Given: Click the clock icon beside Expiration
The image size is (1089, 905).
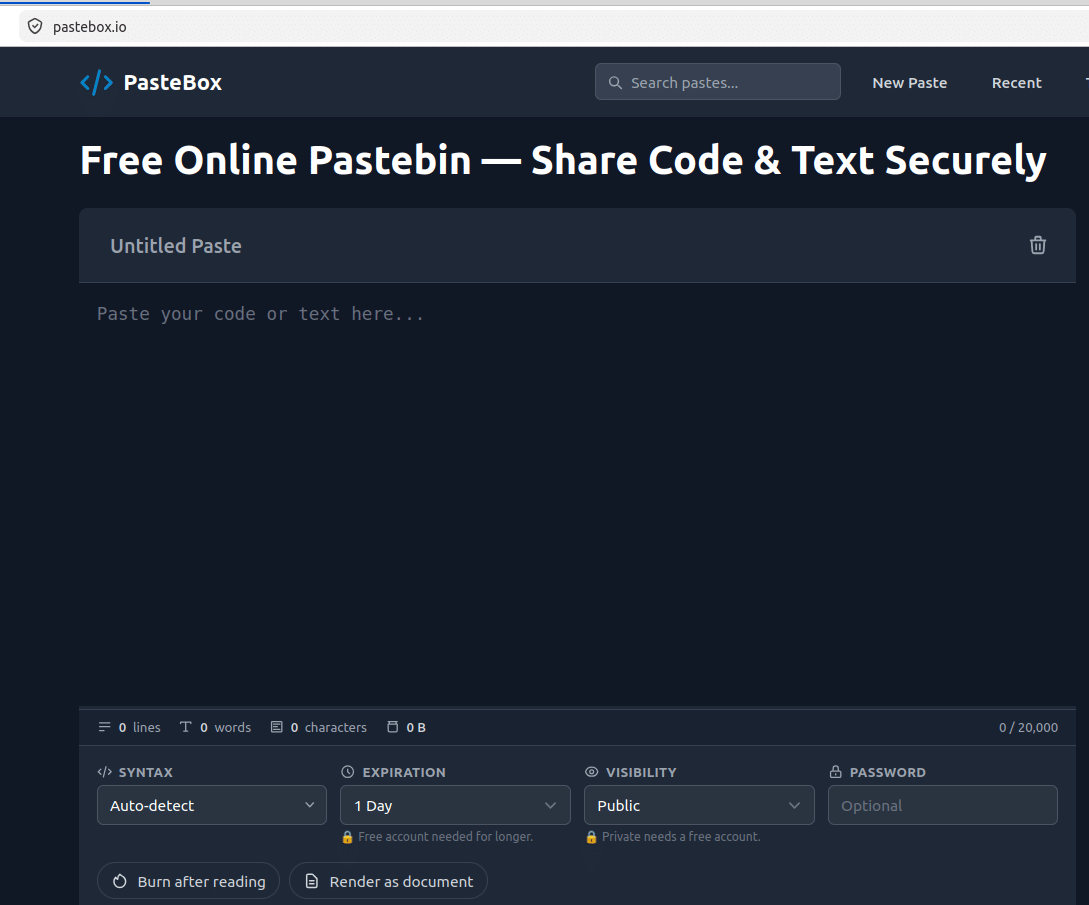Looking at the screenshot, I should click(348, 772).
